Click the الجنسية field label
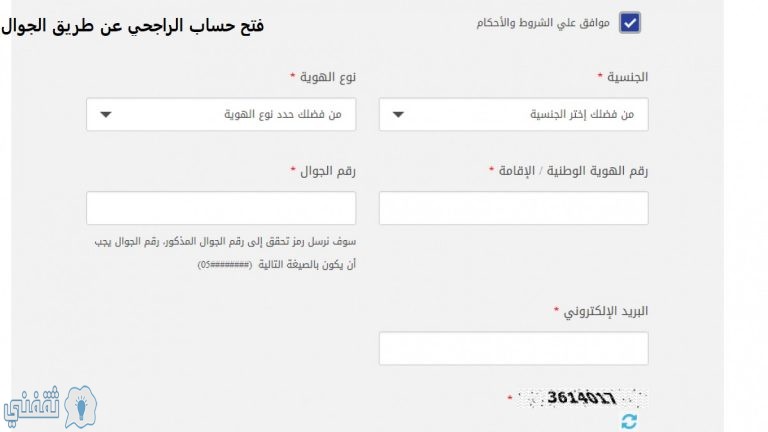 tap(627, 77)
